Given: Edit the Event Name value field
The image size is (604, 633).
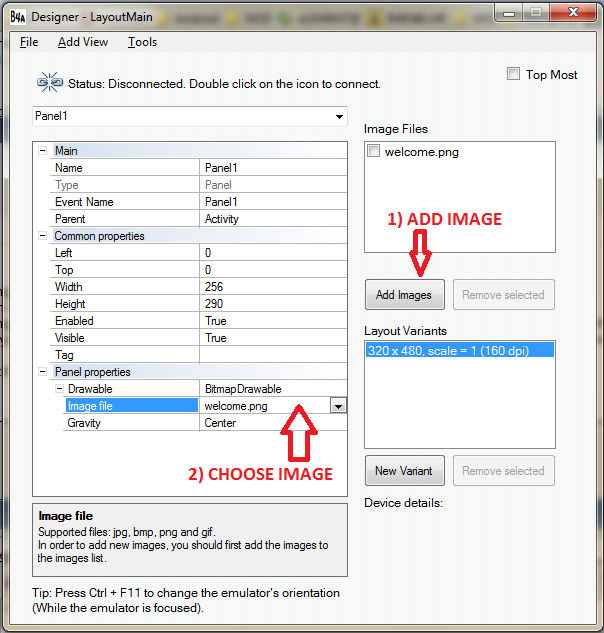Looking at the screenshot, I should 273,201.
